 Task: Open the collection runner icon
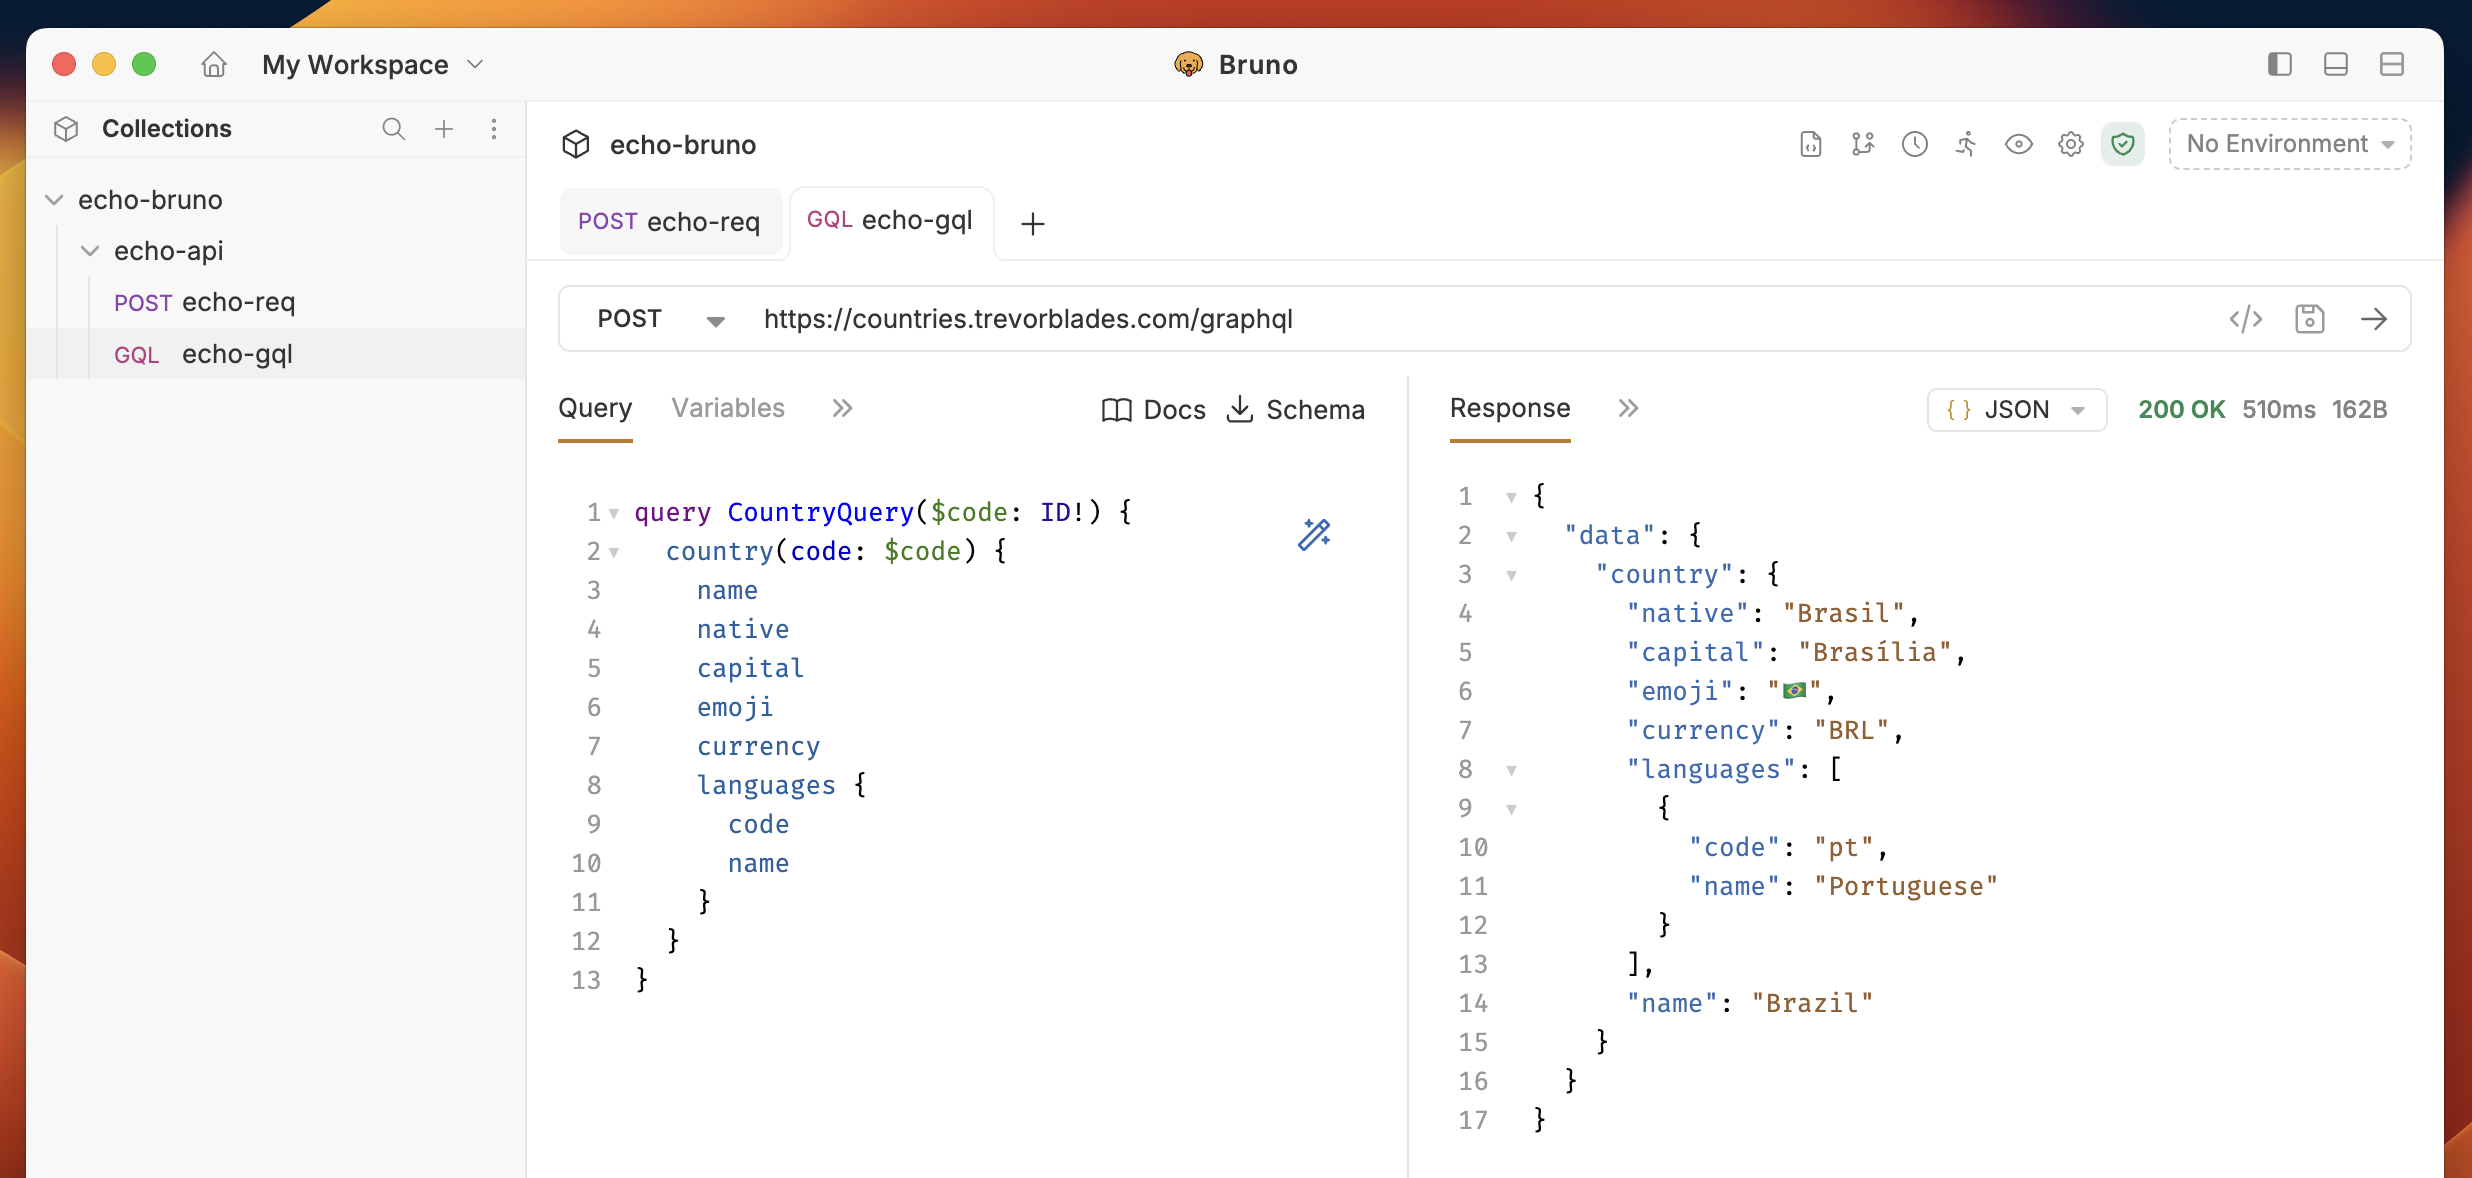click(1966, 143)
